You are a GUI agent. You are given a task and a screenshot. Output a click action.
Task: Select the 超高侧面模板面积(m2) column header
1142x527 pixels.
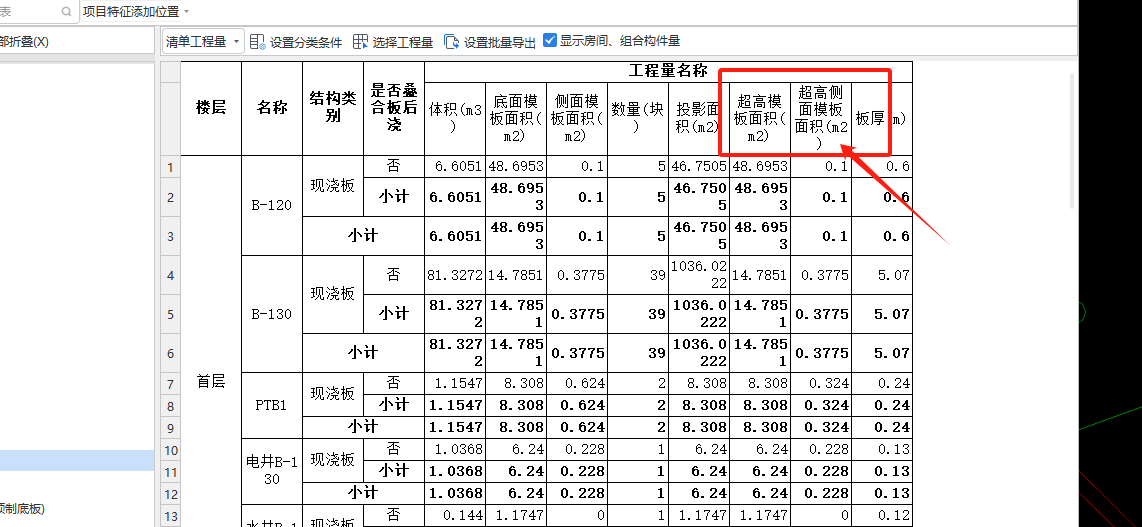[x=821, y=119]
